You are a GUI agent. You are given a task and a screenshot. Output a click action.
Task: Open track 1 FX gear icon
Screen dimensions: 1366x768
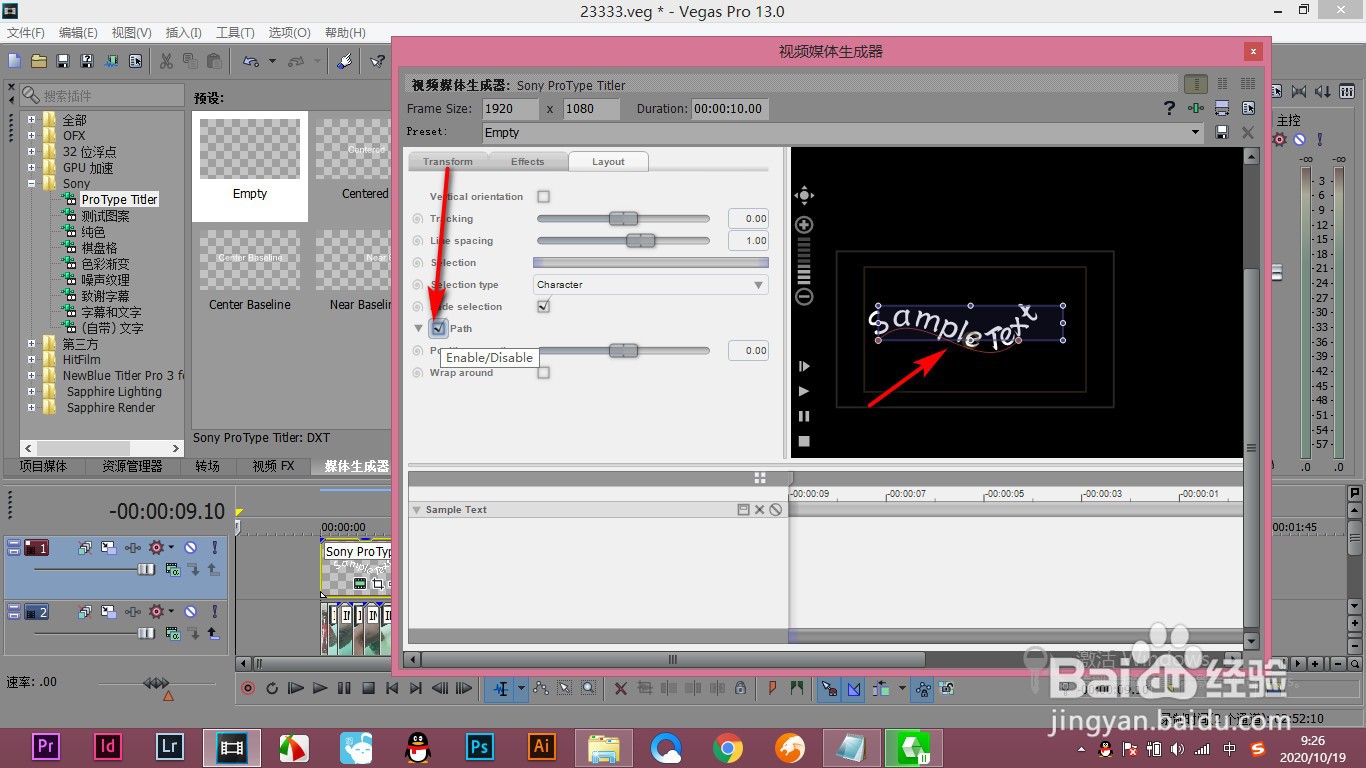(156, 547)
